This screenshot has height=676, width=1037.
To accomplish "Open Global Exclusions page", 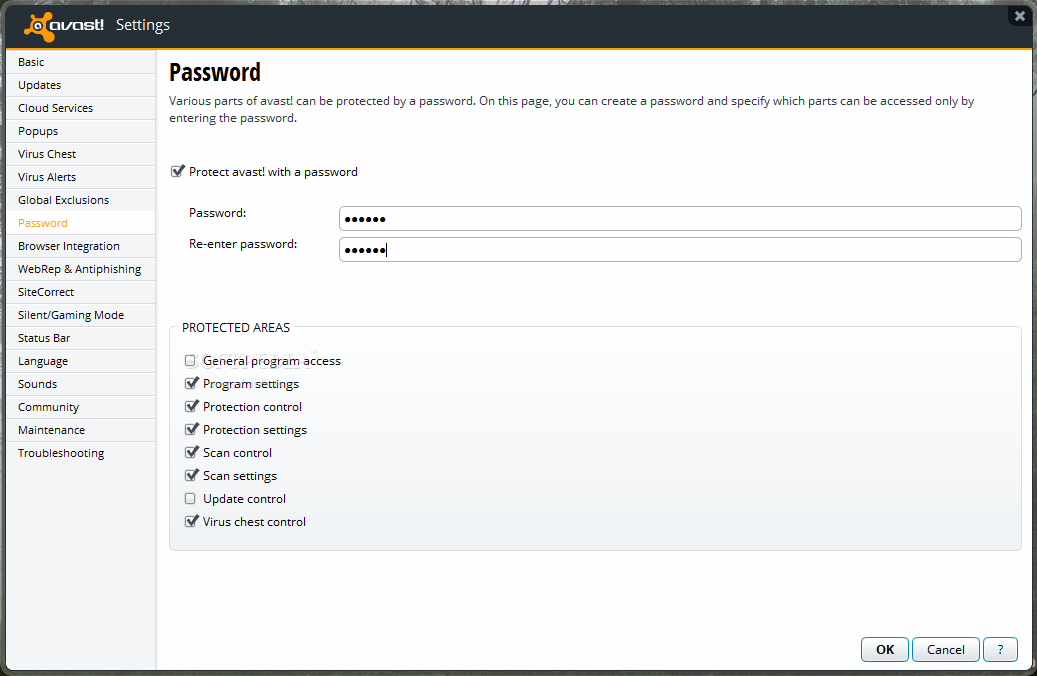I will coord(81,200).
